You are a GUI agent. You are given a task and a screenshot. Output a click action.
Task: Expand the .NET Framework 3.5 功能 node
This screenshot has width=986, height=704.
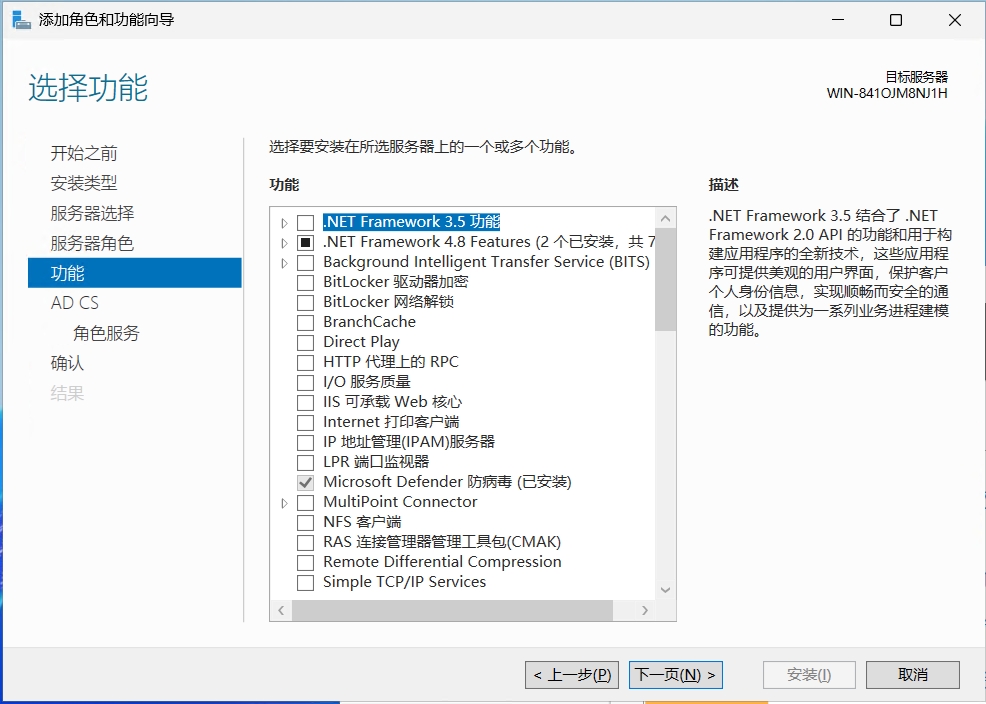pyautogui.click(x=284, y=223)
